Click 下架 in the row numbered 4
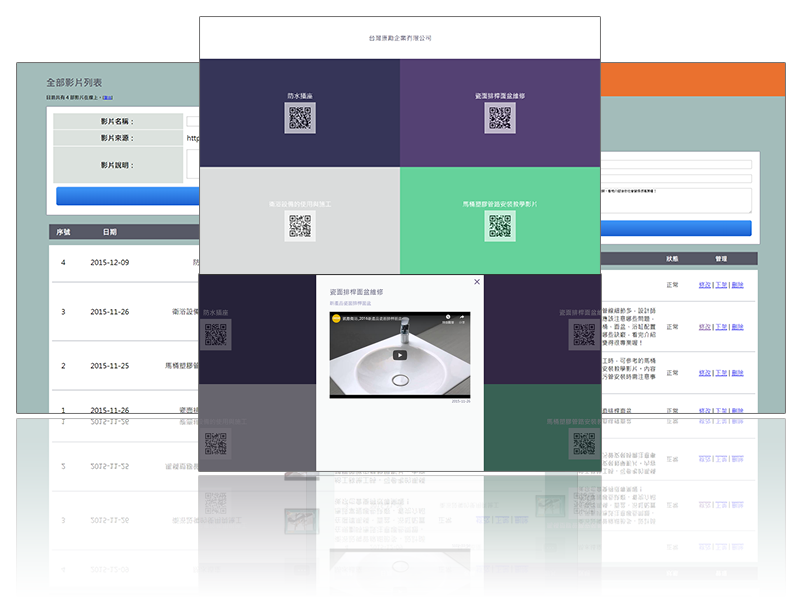Viewport: 800px width, 600px height. tap(721, 285)
